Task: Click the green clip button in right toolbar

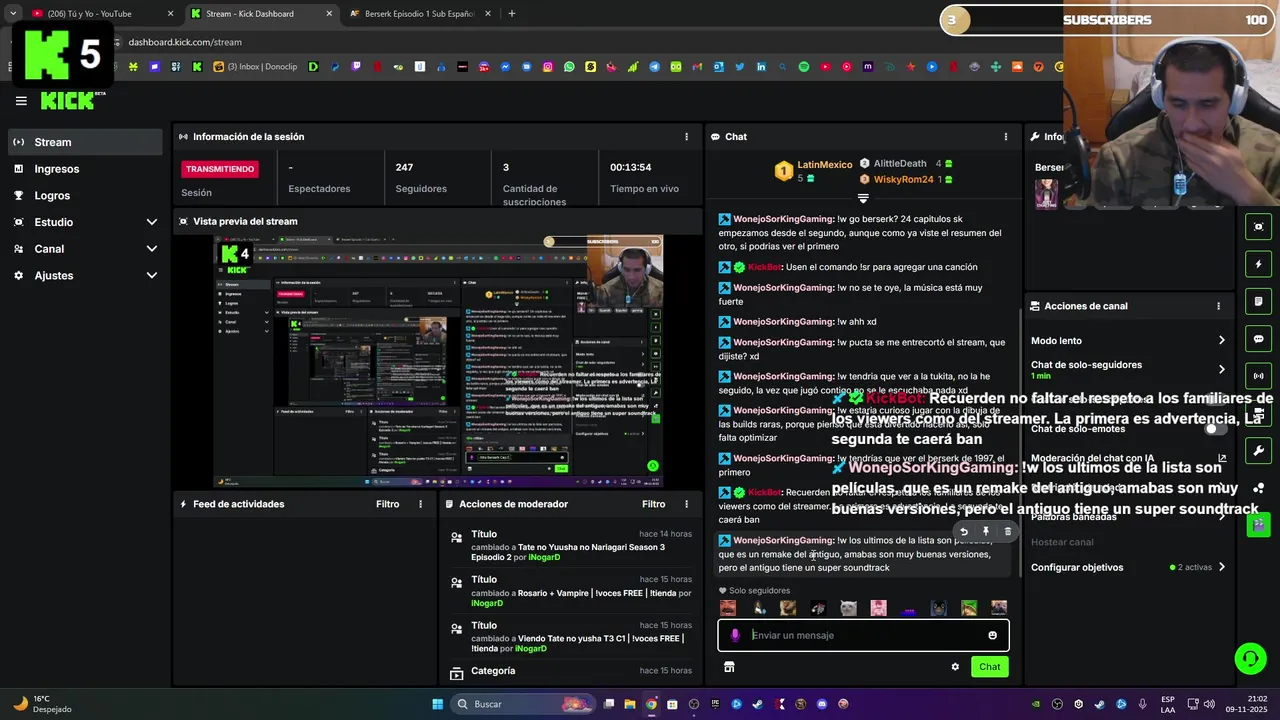Action: 1259,524
